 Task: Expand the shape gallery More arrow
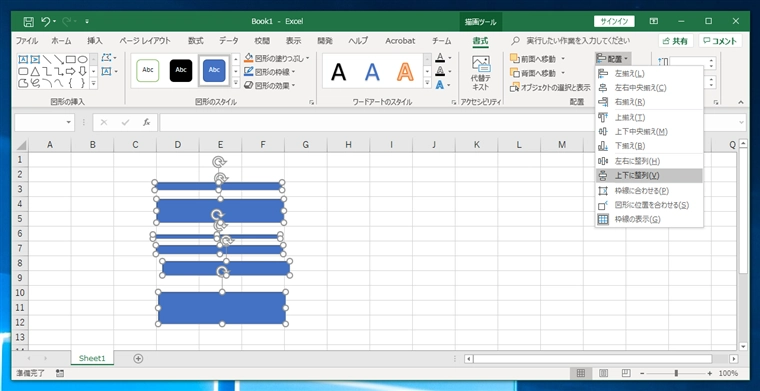point(94,83)
